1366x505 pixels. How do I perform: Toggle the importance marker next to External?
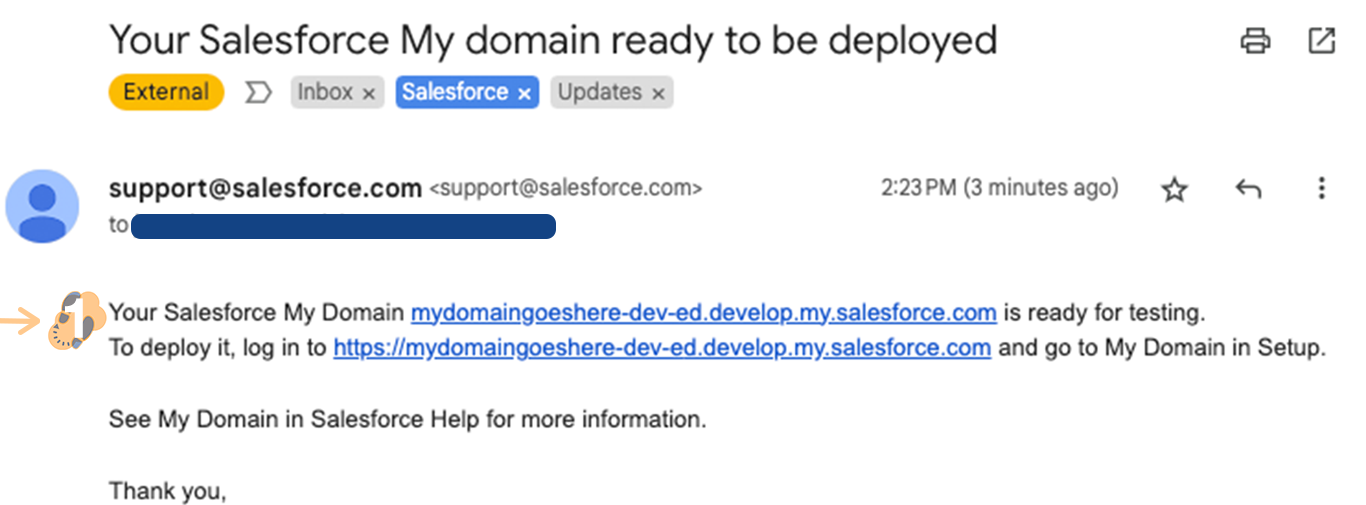click(258, 93)
